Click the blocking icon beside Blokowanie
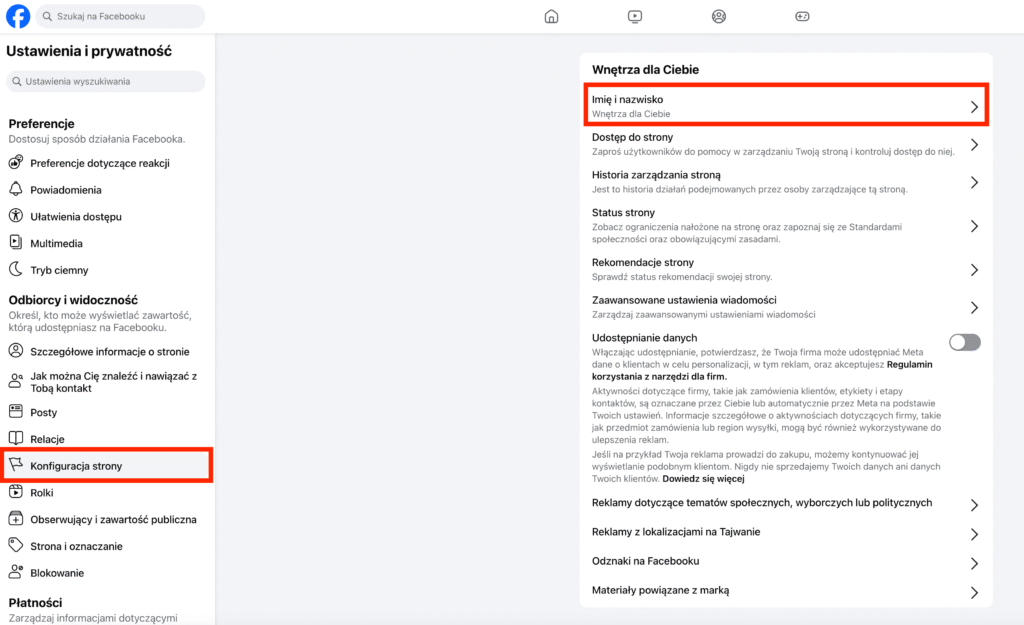This screenshot has height=625, width=1024. click(x=16, y=572)
